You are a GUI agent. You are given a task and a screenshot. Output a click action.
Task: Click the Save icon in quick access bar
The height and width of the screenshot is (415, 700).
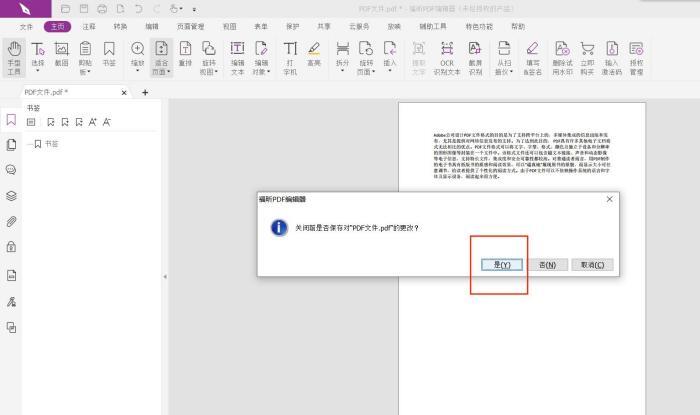coord(83,8)
